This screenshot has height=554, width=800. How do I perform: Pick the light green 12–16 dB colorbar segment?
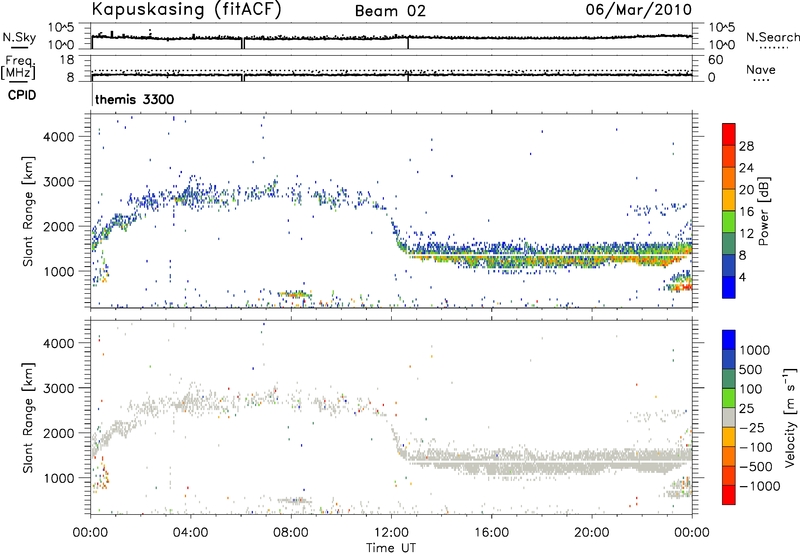point(729,222)
